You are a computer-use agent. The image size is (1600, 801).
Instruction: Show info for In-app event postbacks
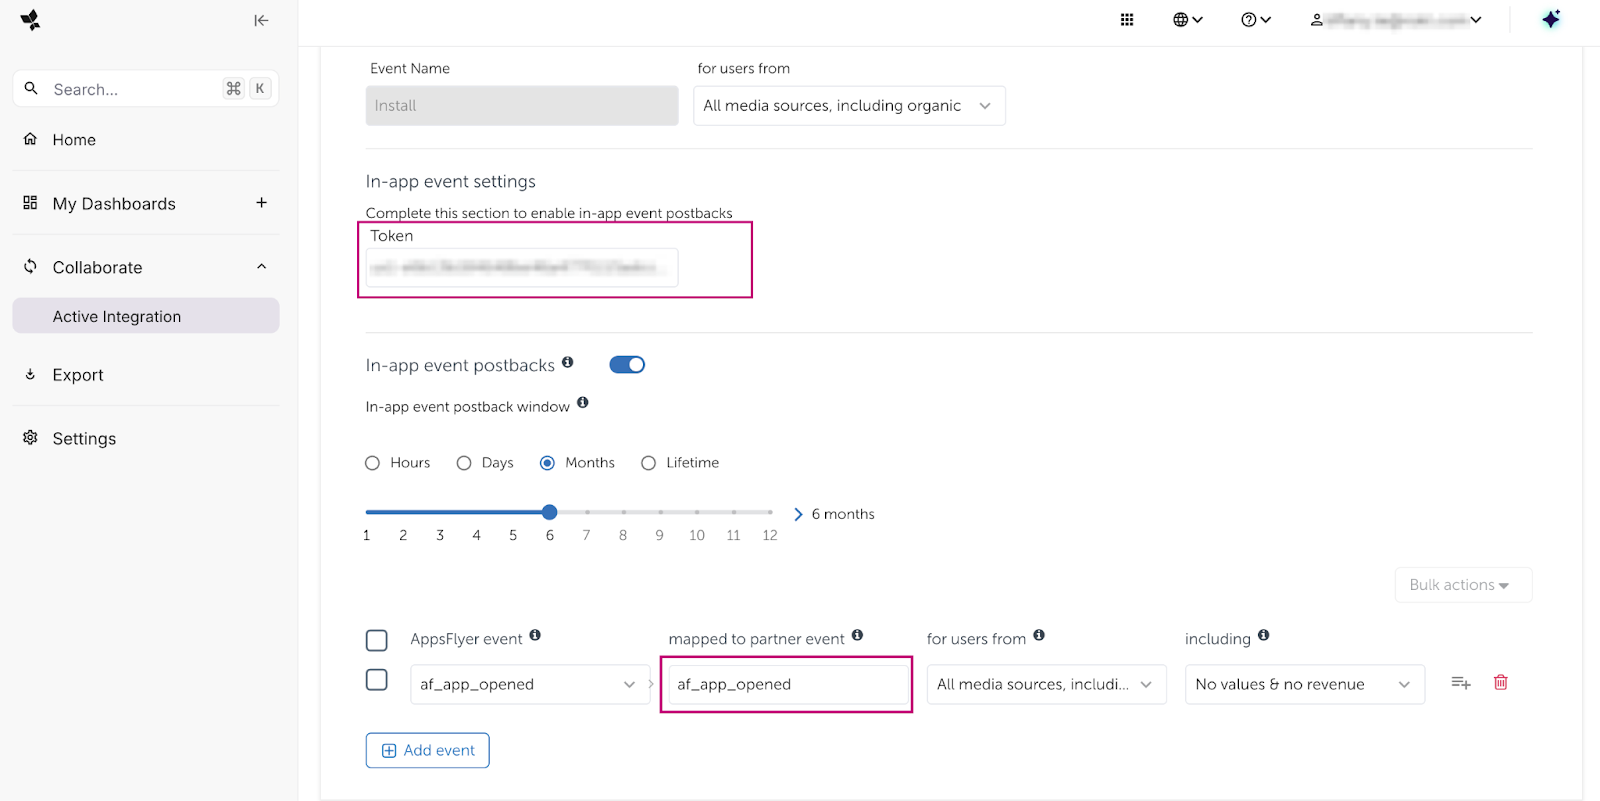[568, 363]
